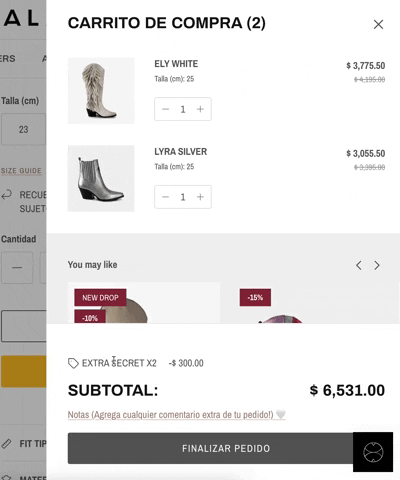Viewport: 400px width, 480px height.
Task: Increase quantity of Ely White boots
Action: pos(200,109)
